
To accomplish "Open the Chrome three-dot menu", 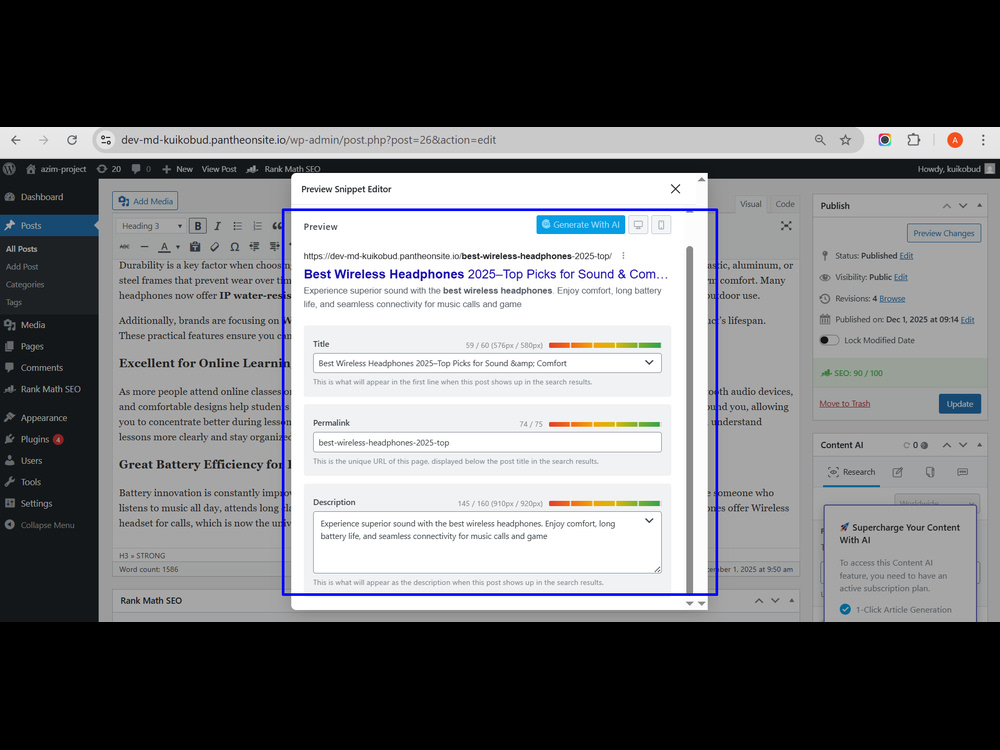I will point(983,140).
